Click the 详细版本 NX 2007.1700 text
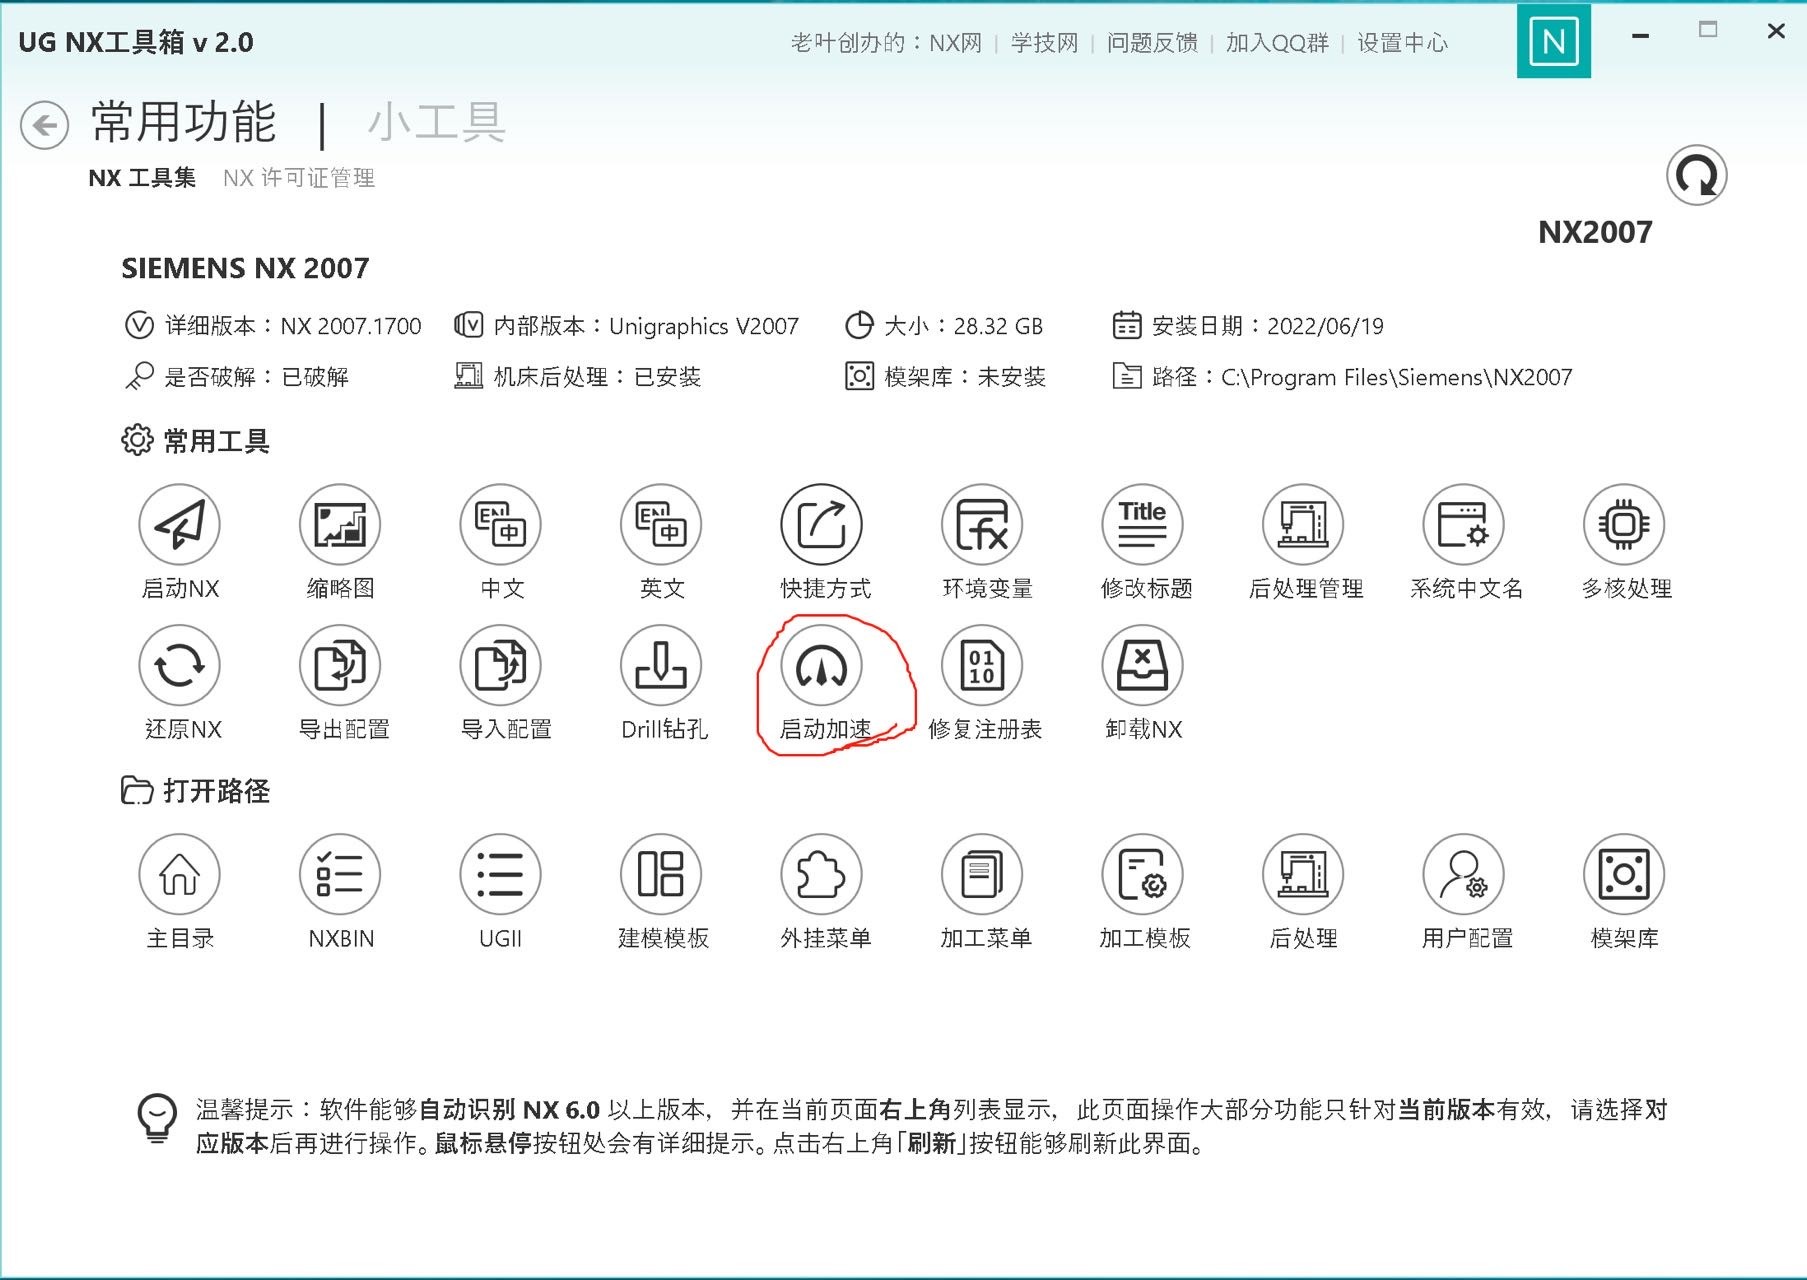The image size is (1807, 1280). click(x=293, y=326)
